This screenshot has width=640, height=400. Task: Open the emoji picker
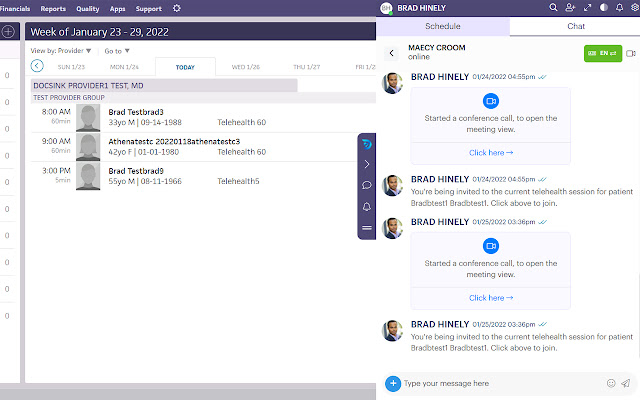click(x=610, y=383)
